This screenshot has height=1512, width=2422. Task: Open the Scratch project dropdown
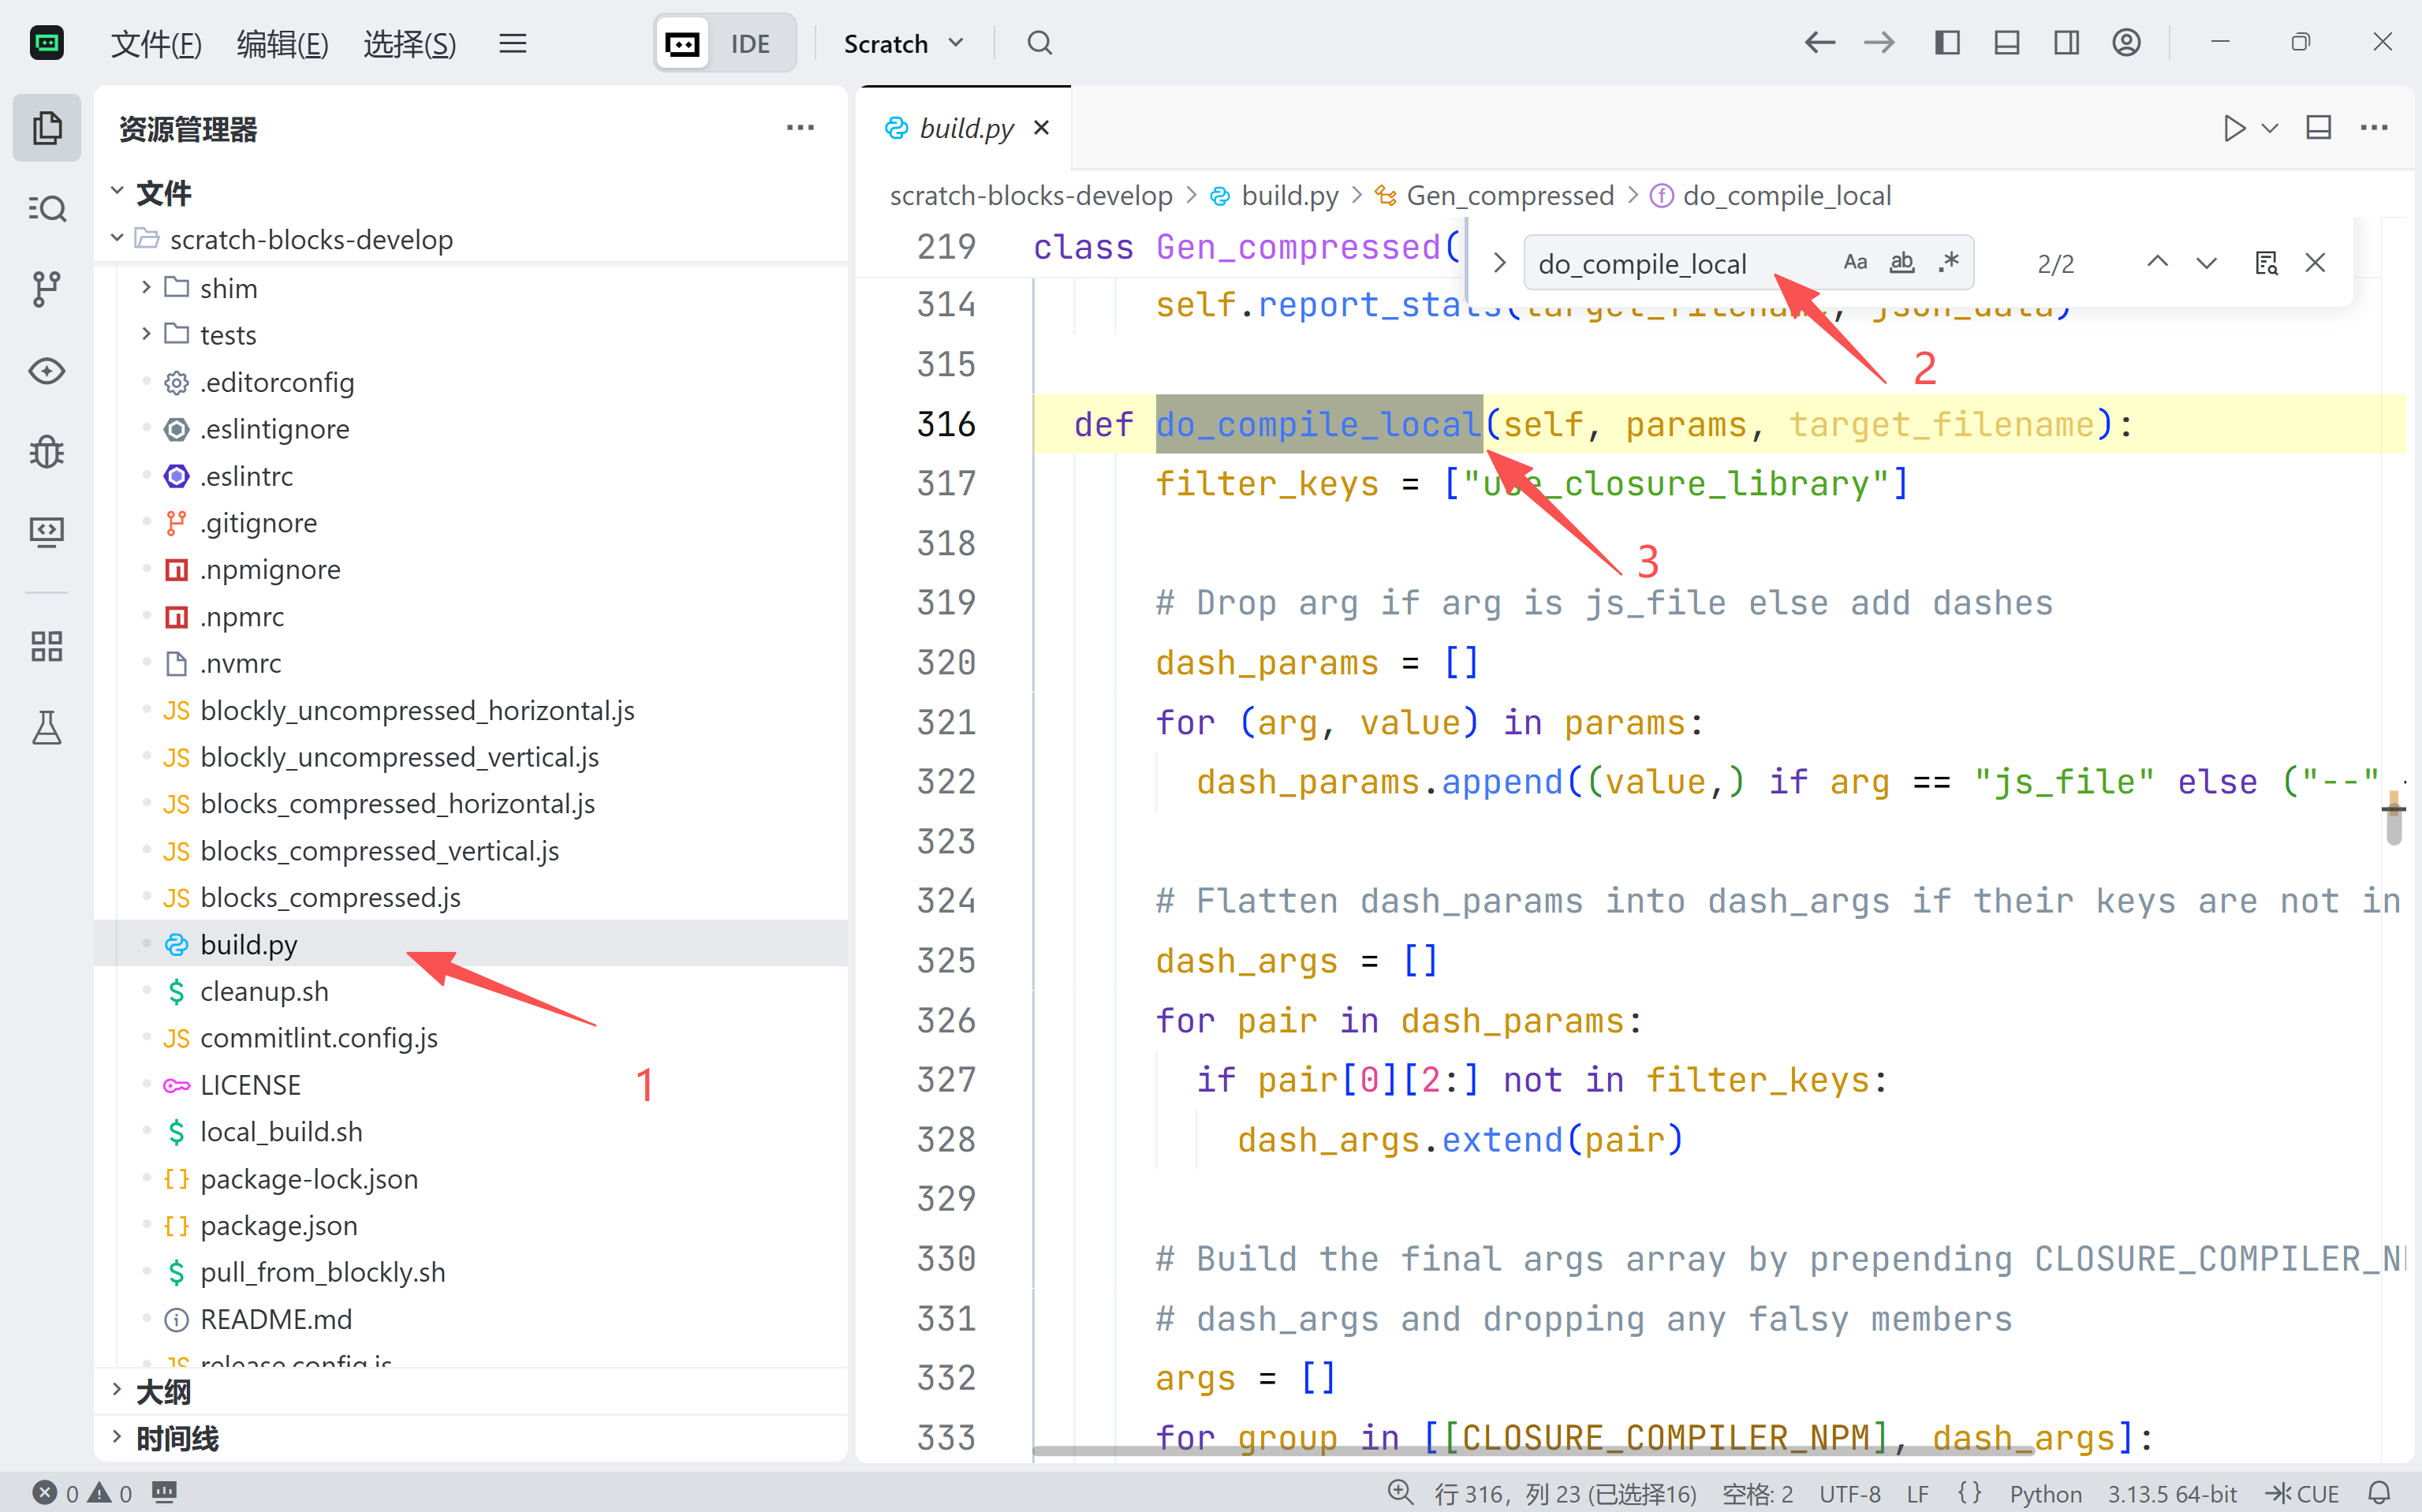click(x=903, y=43)
